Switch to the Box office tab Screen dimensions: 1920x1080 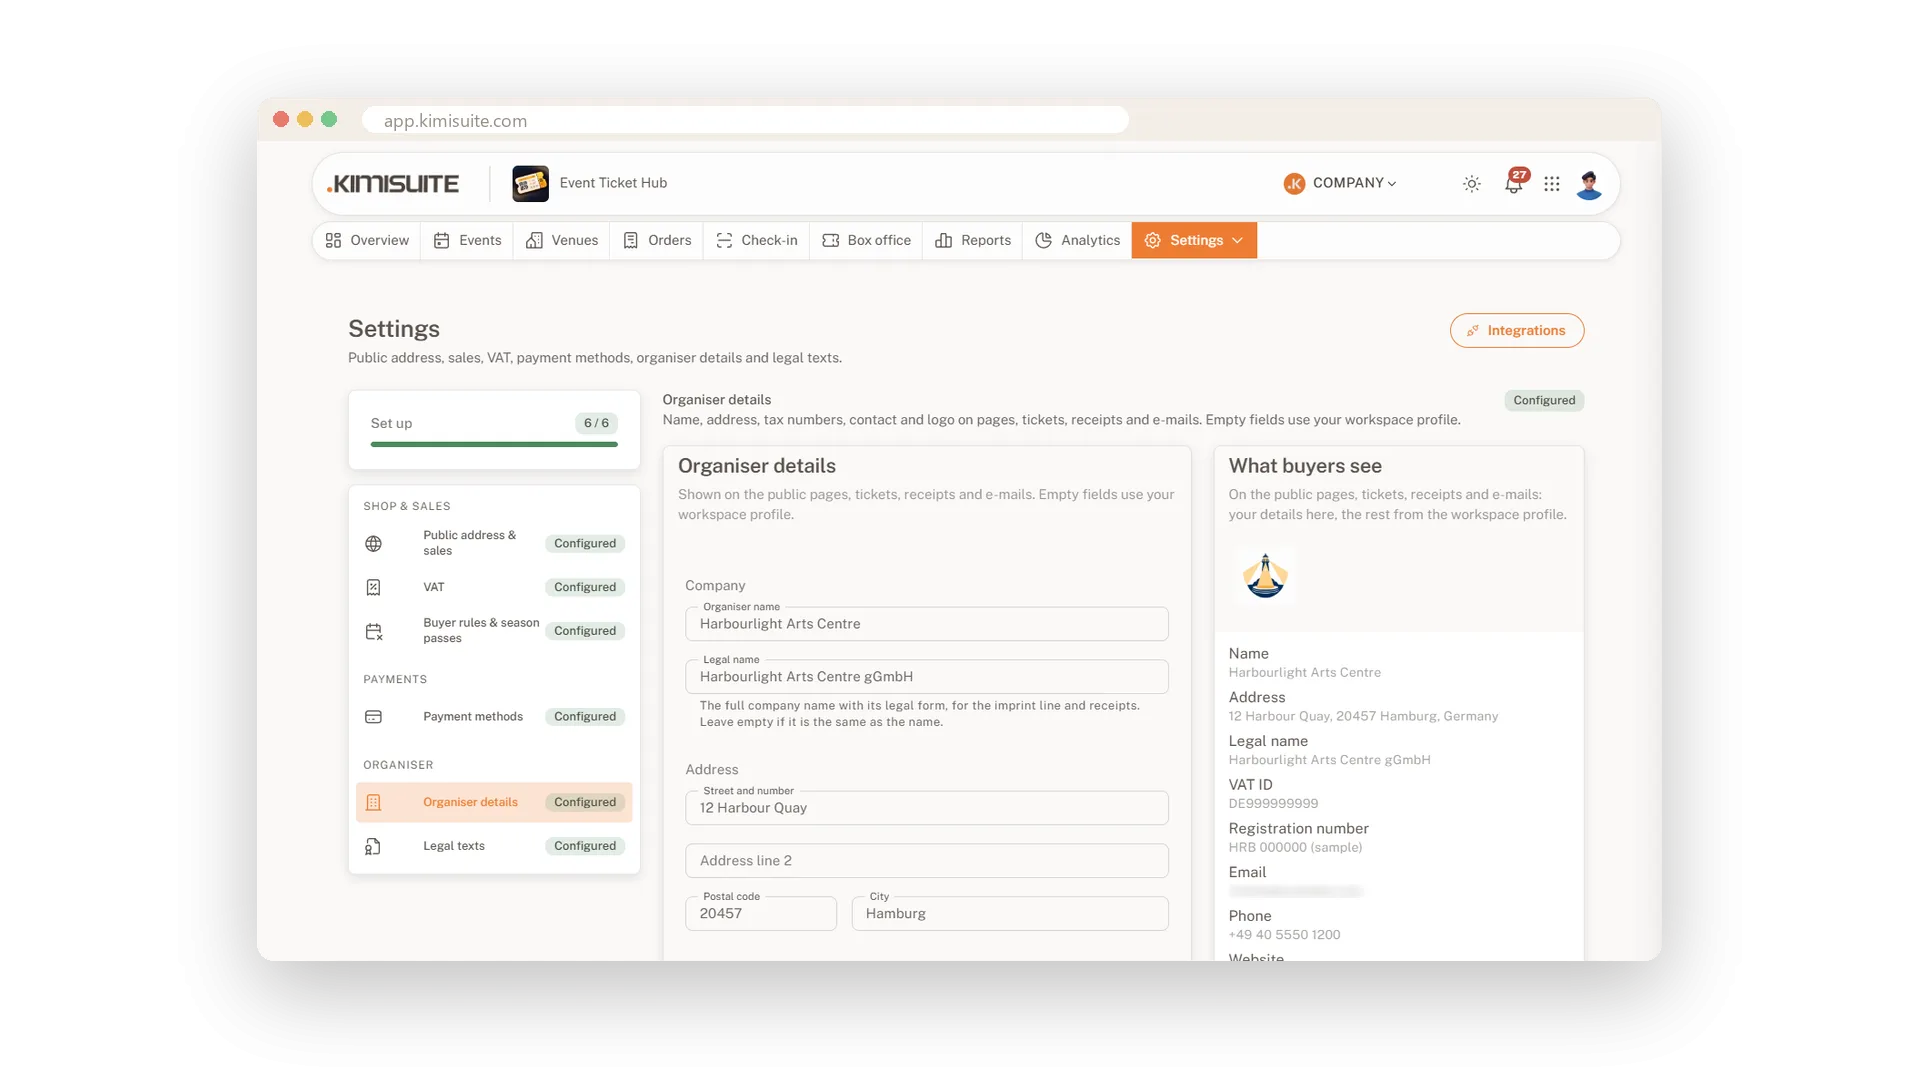[x=866, y=241]
